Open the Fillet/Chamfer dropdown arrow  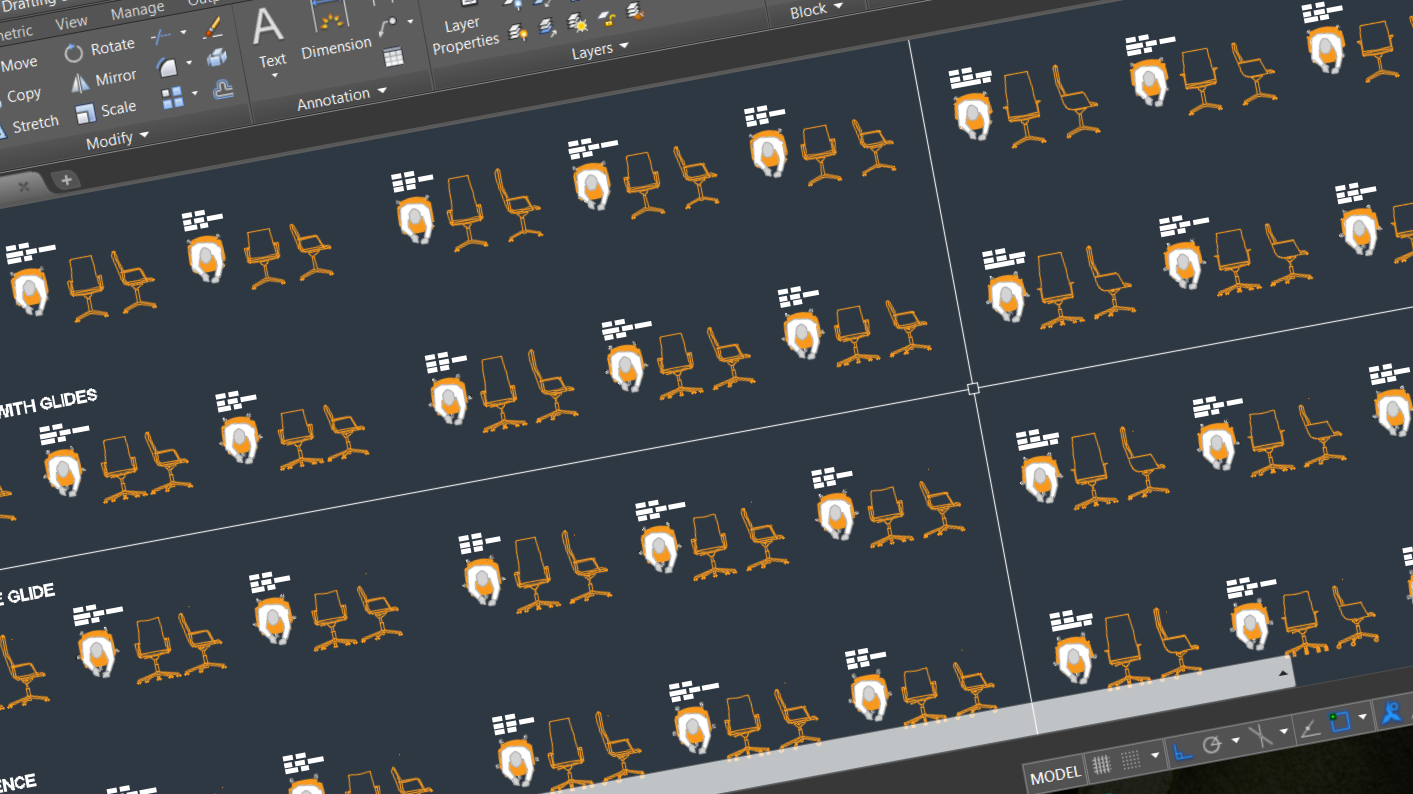[189, 63]
